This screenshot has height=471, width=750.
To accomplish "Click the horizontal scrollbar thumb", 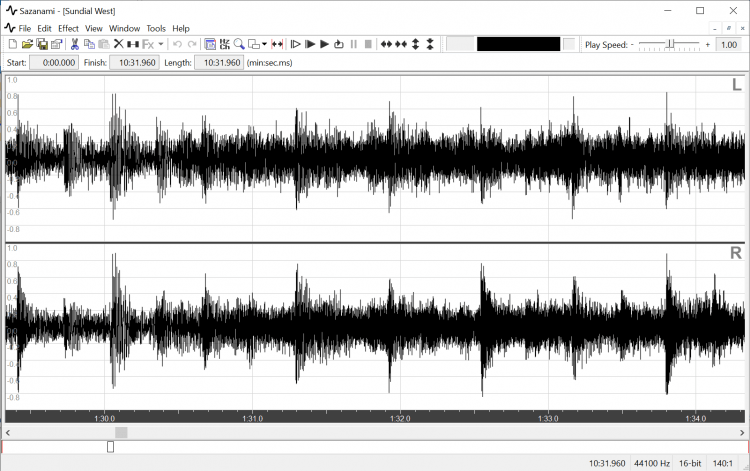I will pyautogui.click(x=121, y=432).
